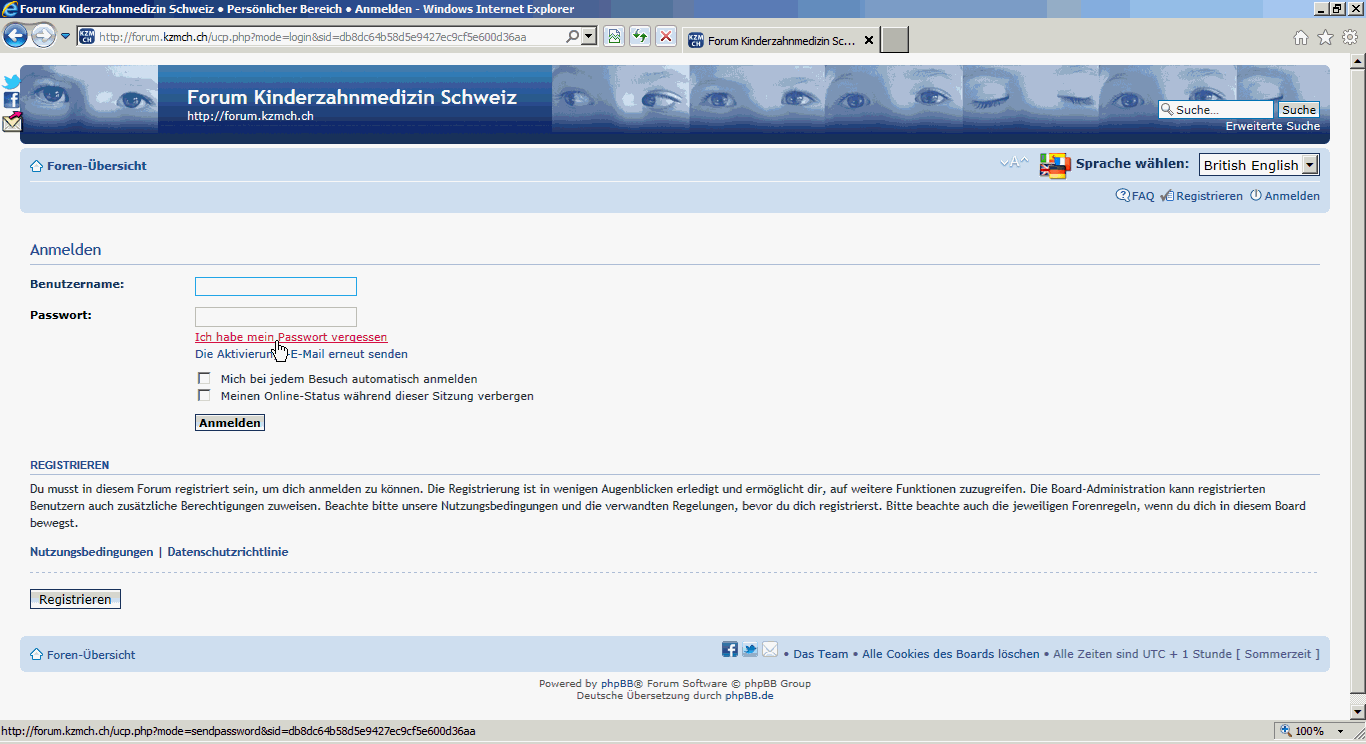Open the browser tools gear icon
The image size is (1366, 744).
[1349, 38]
